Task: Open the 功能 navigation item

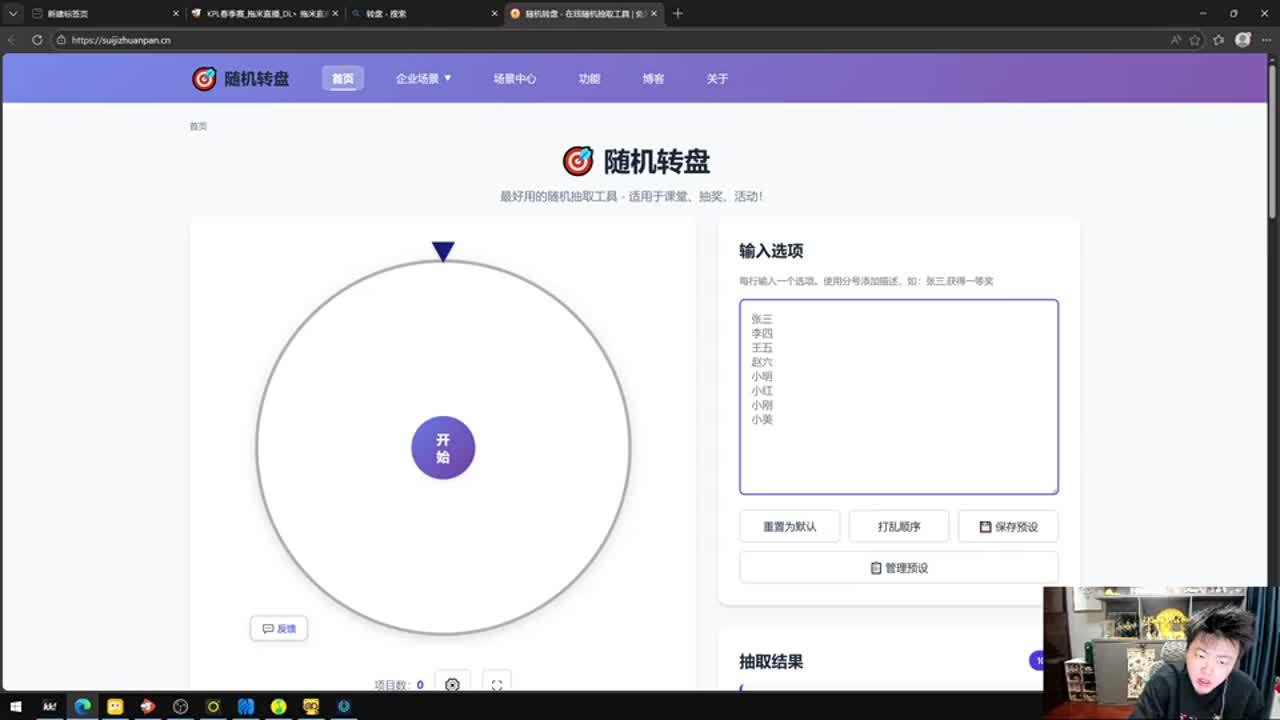Action: [x=589, y=79]
